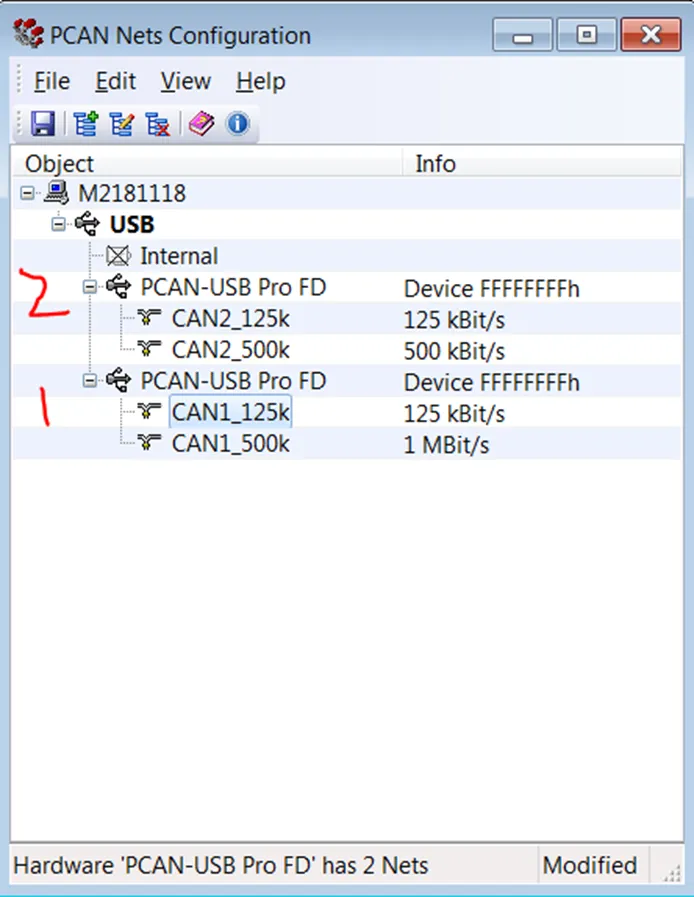This screenshot has height=897, width=694.
Task: Close the PCAN Nets Configuration window
Action: point(651,35)
